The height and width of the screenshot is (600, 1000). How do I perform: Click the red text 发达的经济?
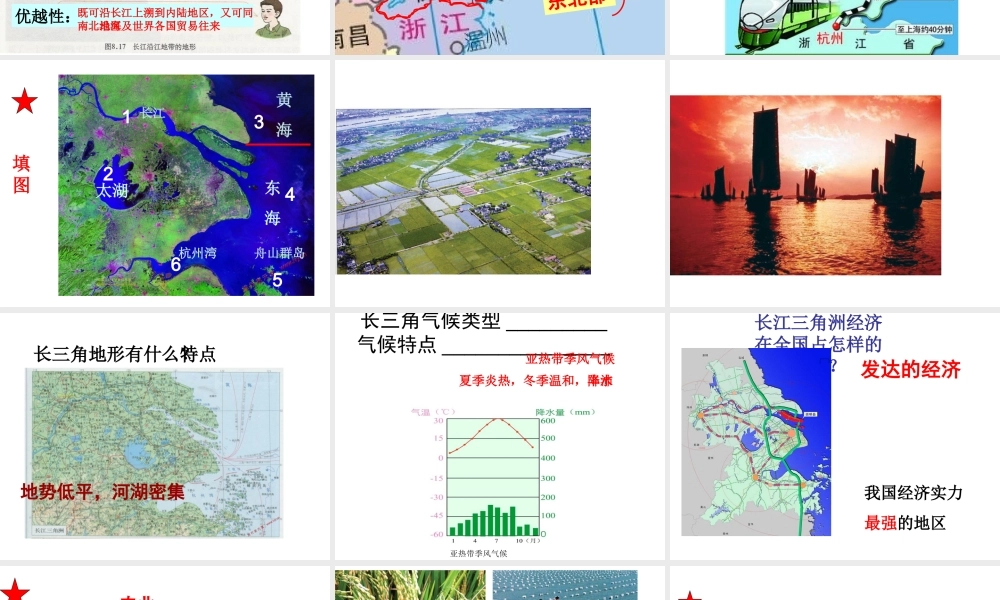tap(911, 370)
